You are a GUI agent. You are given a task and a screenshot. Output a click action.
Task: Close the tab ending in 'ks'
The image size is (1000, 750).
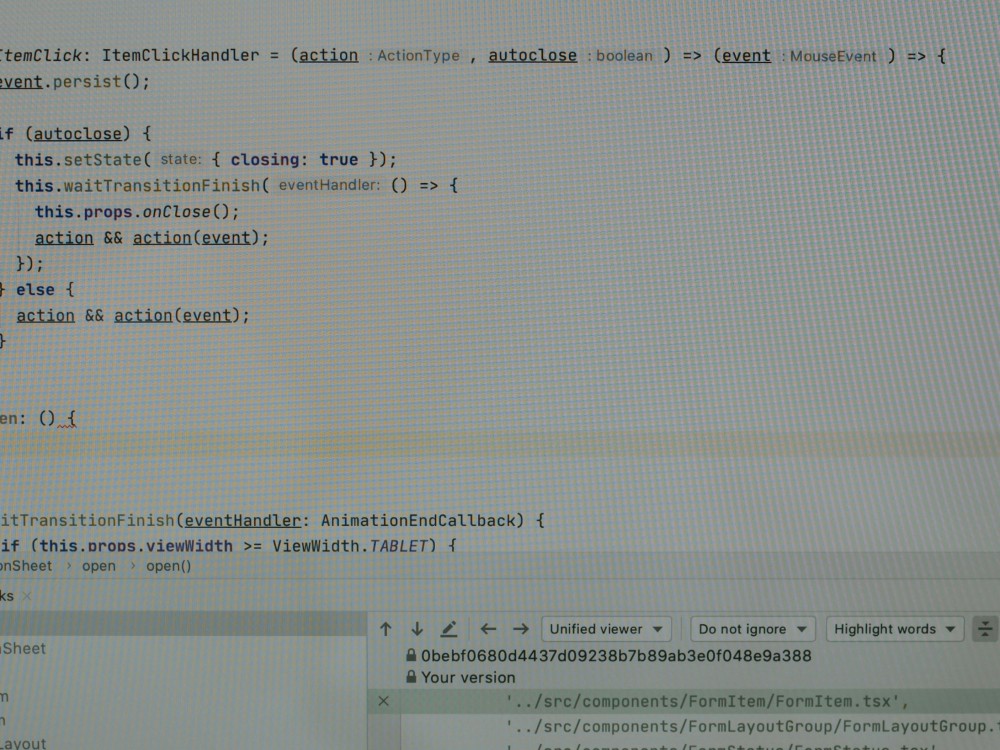coord(27,596)
